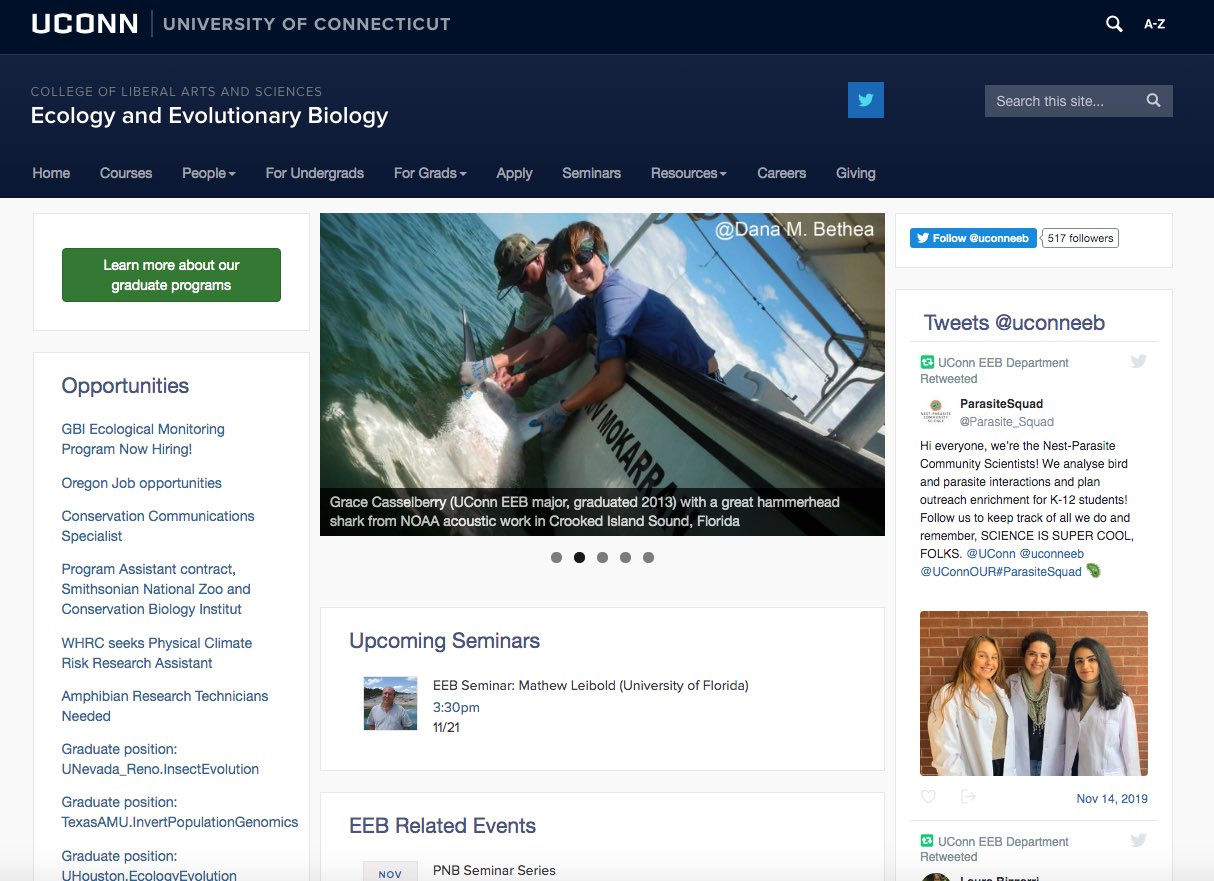Expand the People dropdown menu
This screenshot has height=881, width=1214.
(x=209, y=173)
